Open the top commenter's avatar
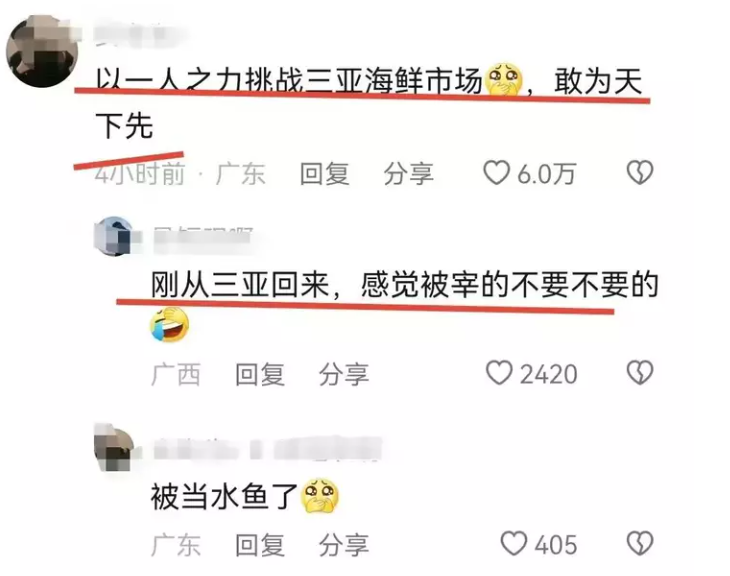Viewport: 730px width, 576px height. point(42,51)
